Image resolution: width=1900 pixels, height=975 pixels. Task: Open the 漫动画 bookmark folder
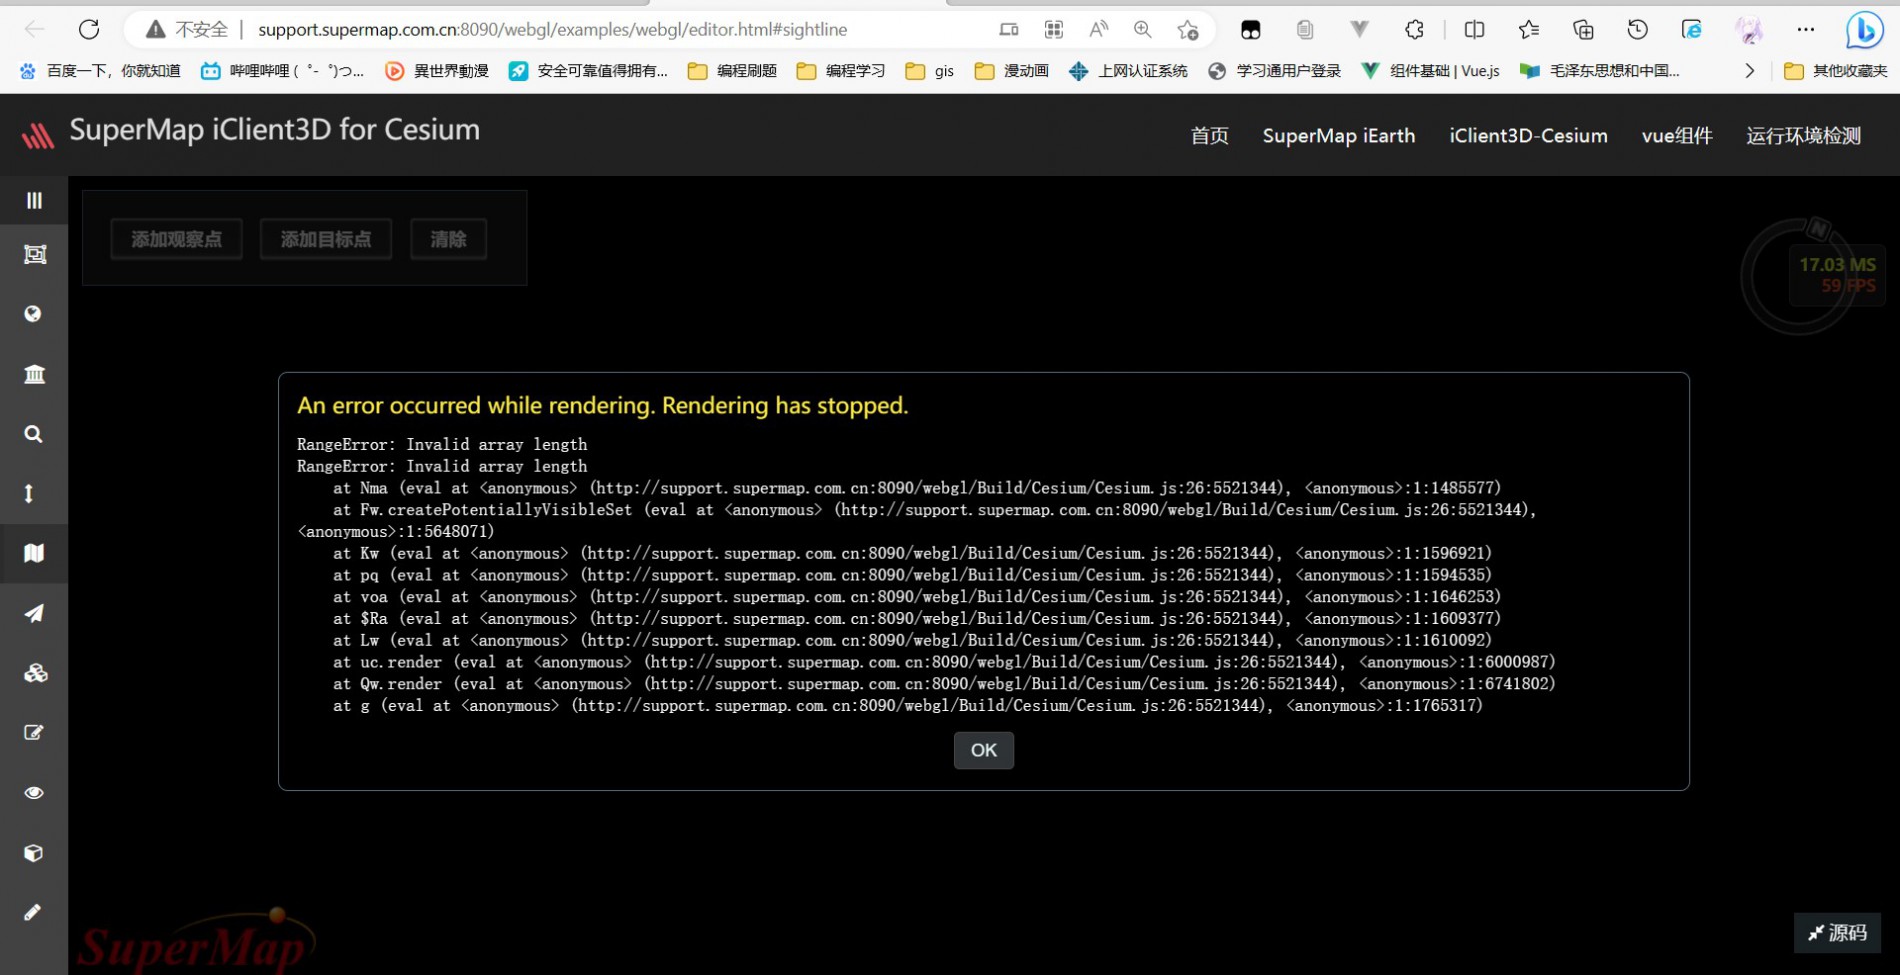coord(1012,71)
